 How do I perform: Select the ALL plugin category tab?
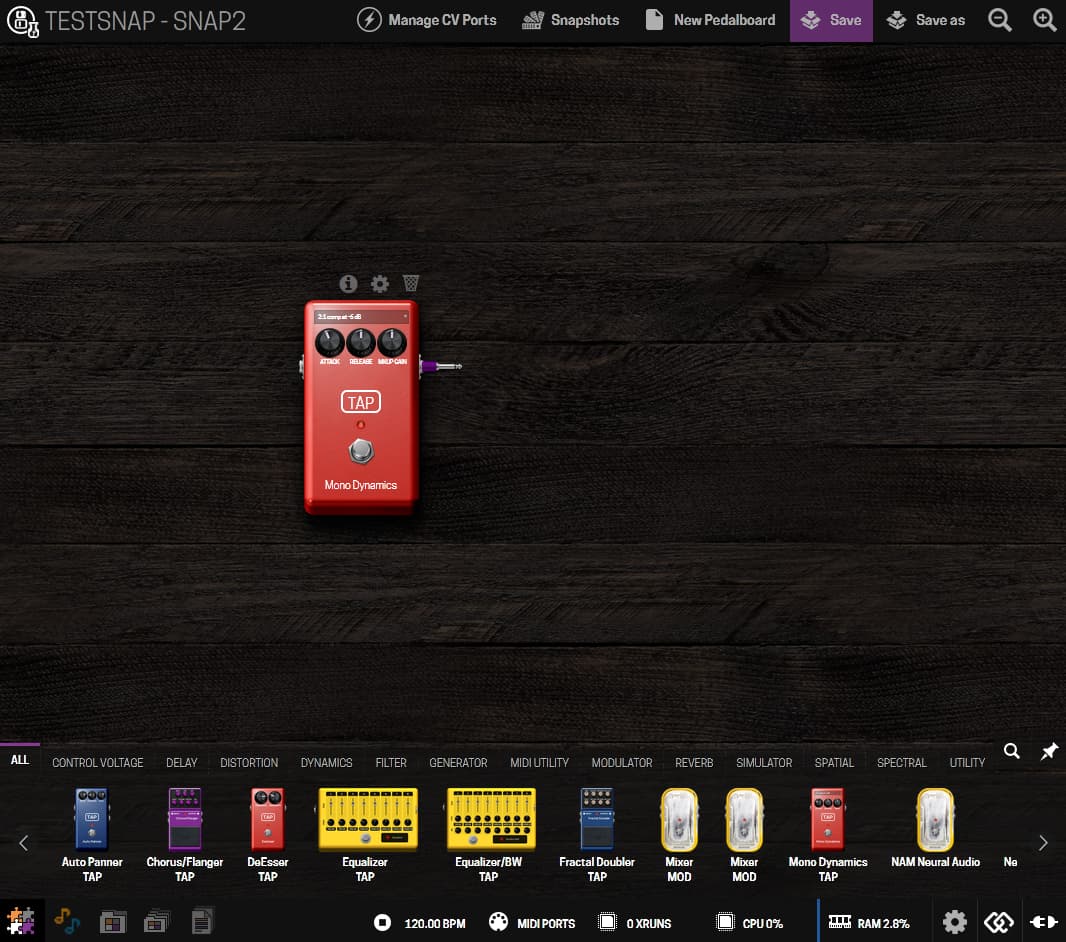20,761
